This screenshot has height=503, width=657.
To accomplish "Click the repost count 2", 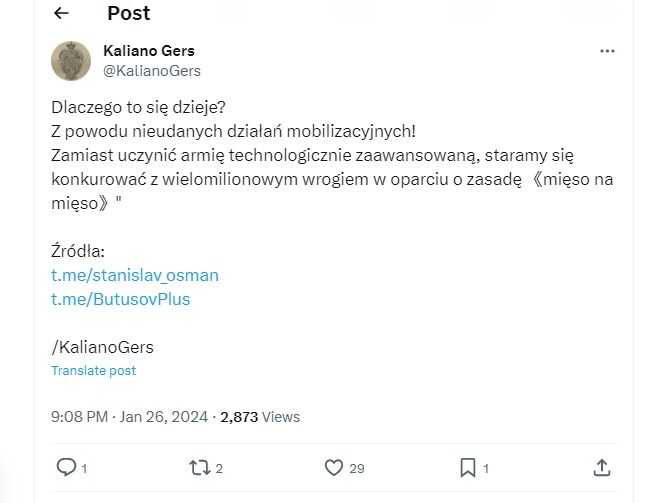I will [x=219, y=468].
